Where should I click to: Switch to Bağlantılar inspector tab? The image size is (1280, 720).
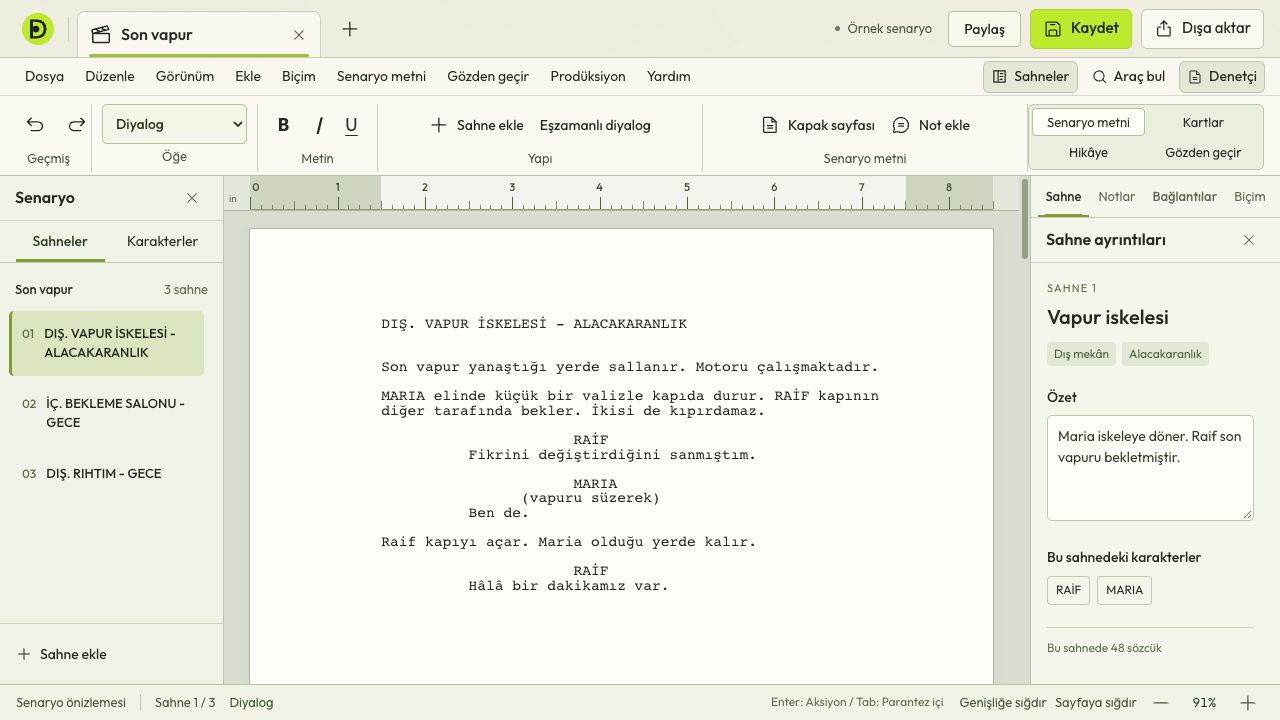pyautogui.click(x=1184, y=196)
